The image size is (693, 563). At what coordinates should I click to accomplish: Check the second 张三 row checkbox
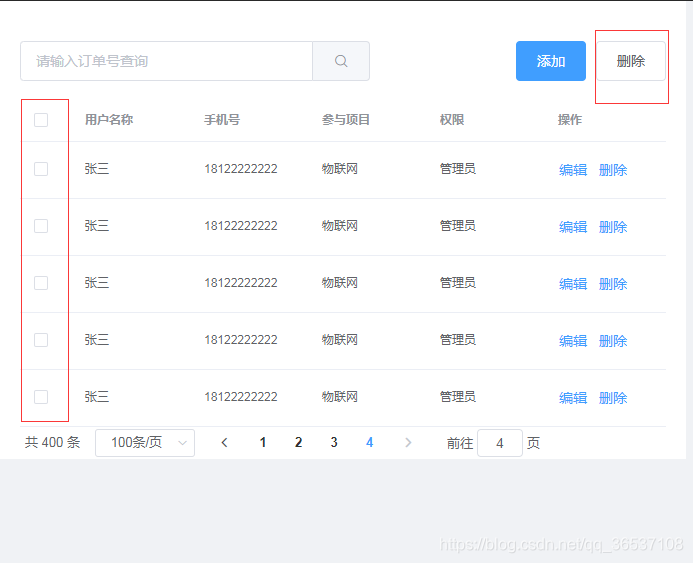coord(41,226)
